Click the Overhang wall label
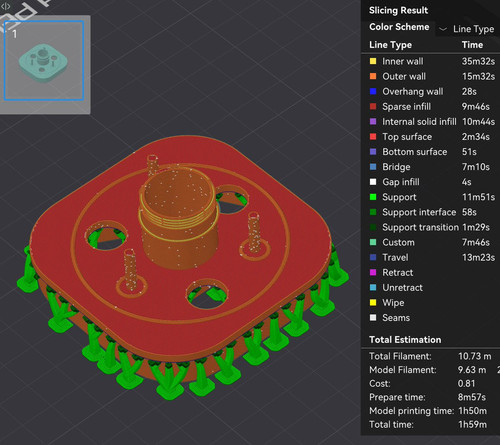 pos(413,91)
